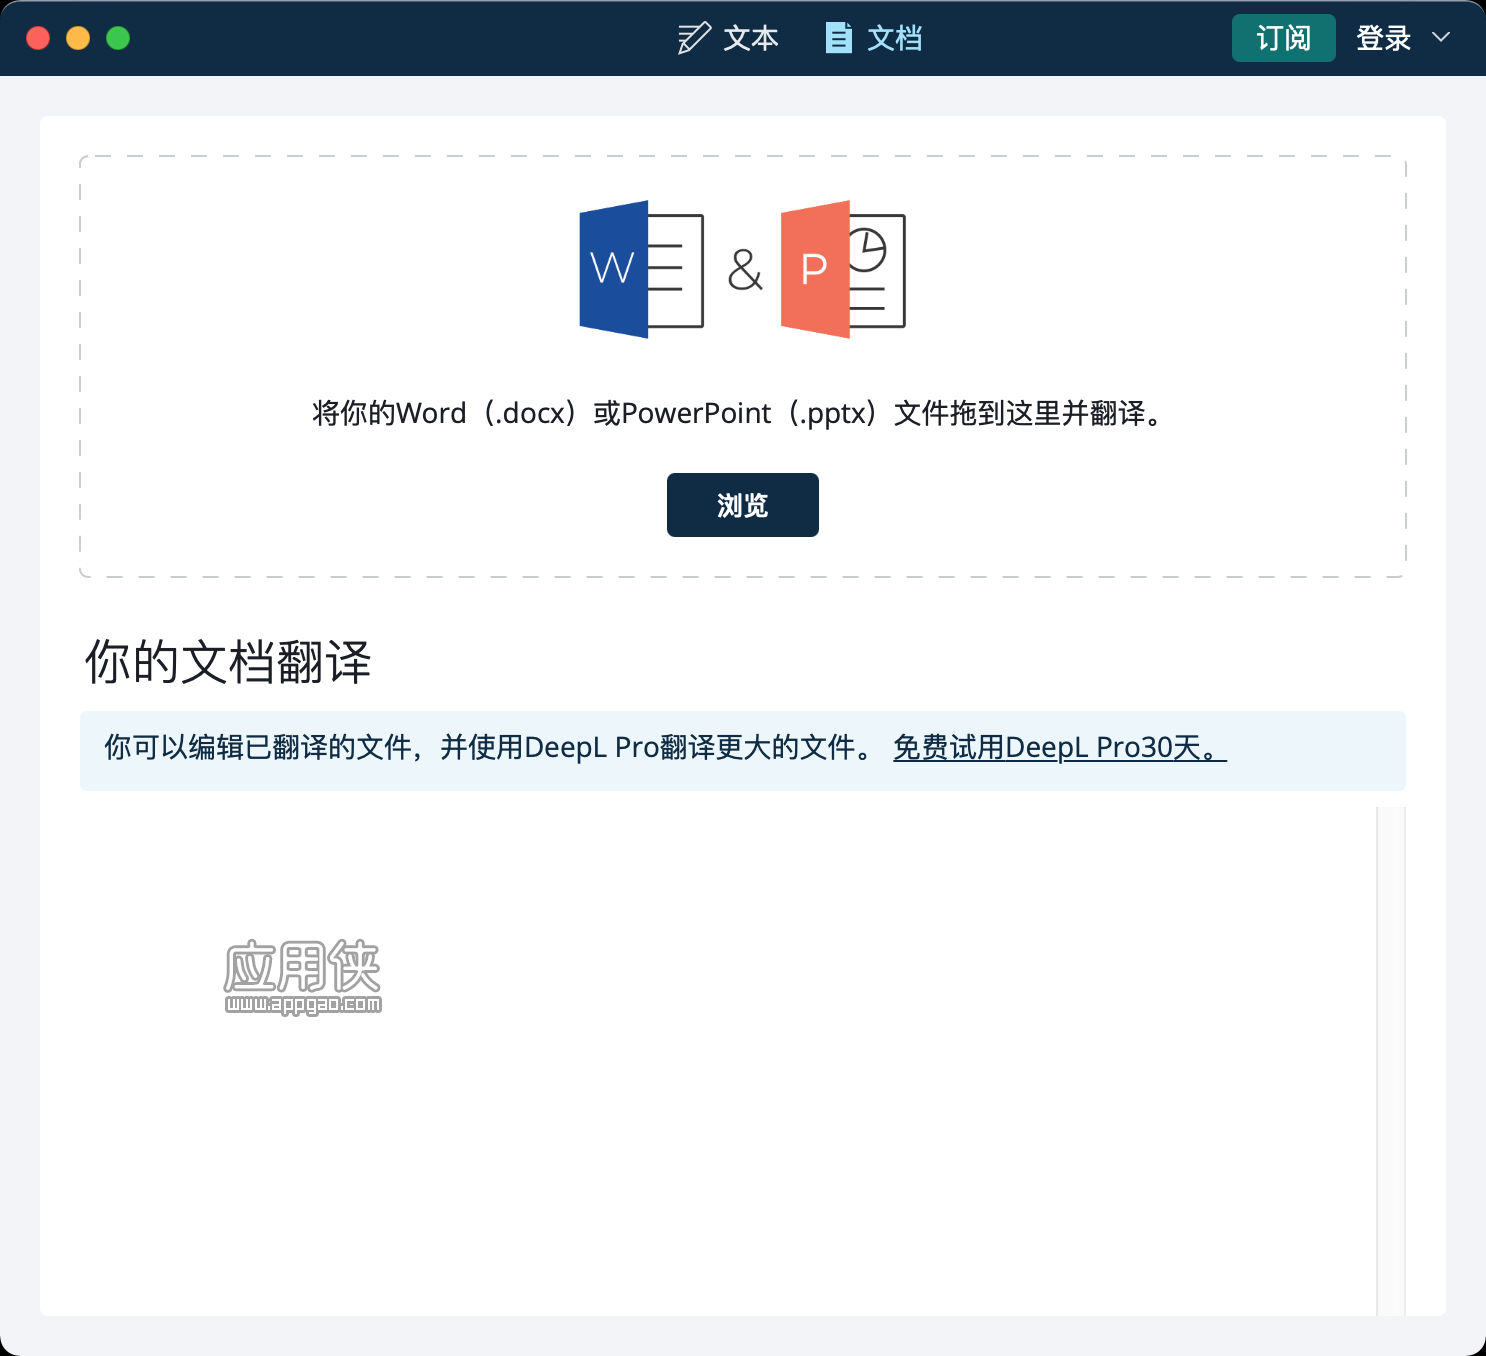The height and width of the screenshot is (1356, 1486).
Task: Click the pencil icon beside 文本
Action: pyautogui.click(x=694, y=38)
